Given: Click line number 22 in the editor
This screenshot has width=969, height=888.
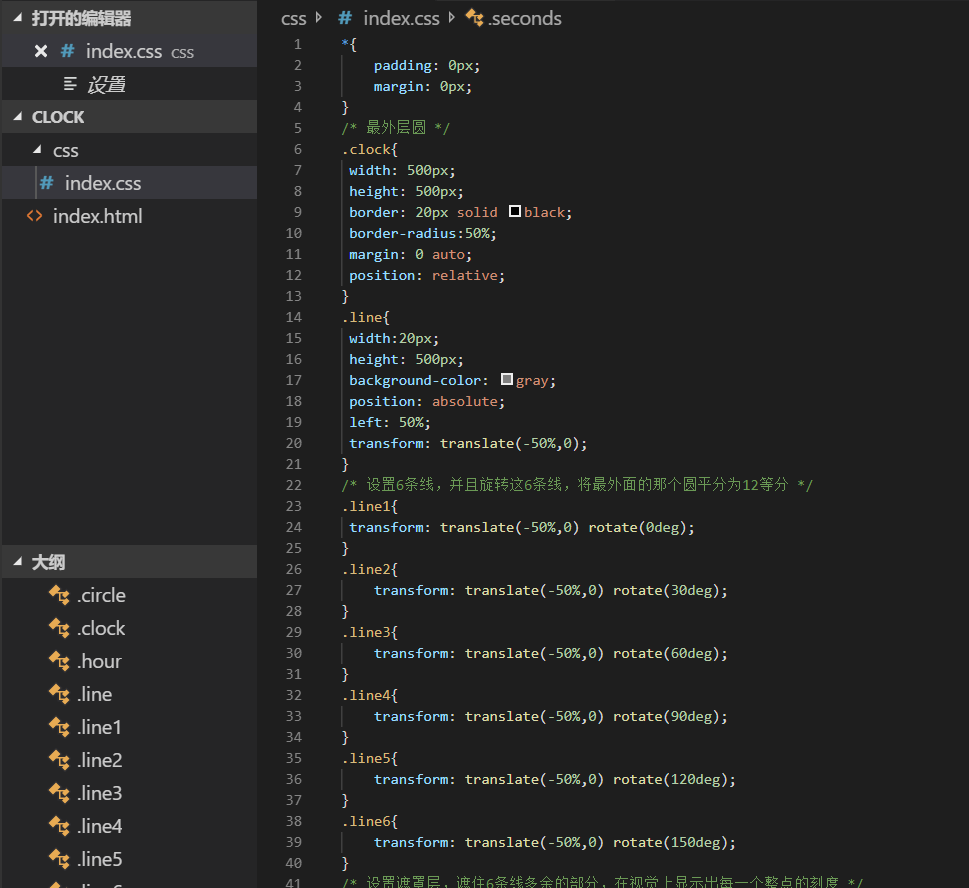Looking at the screenshot, I should (294, 484).
